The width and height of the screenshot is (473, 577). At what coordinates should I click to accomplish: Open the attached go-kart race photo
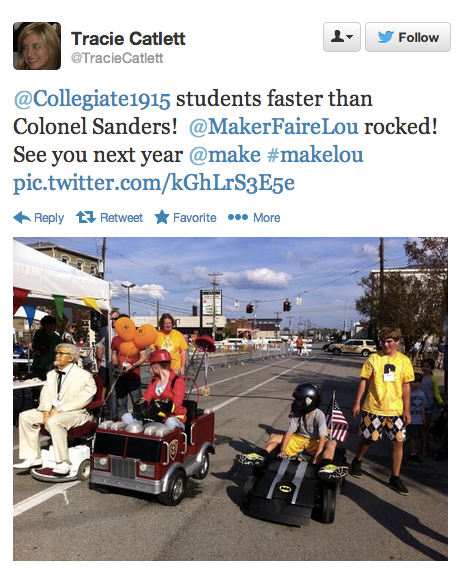(230, 399)
